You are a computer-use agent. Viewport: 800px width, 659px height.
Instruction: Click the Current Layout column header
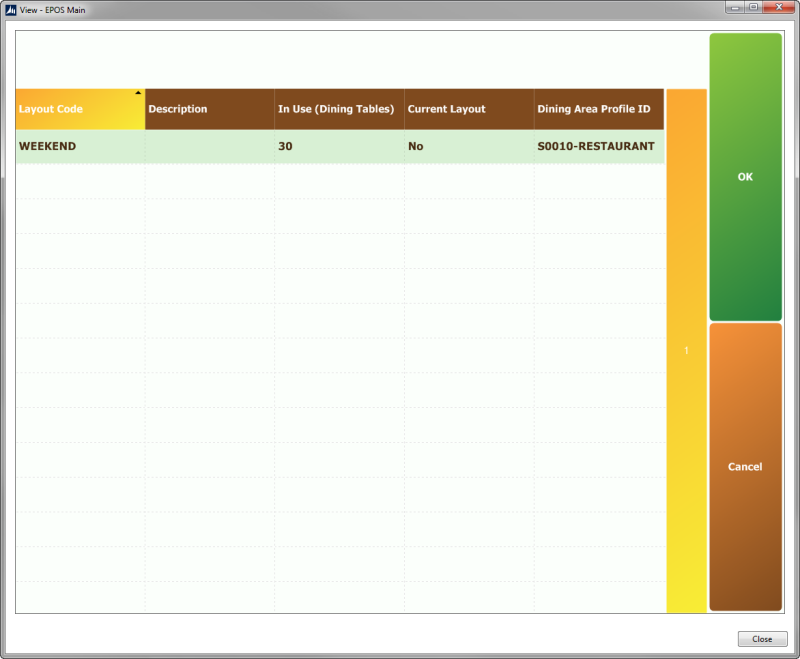coord(469,109)
